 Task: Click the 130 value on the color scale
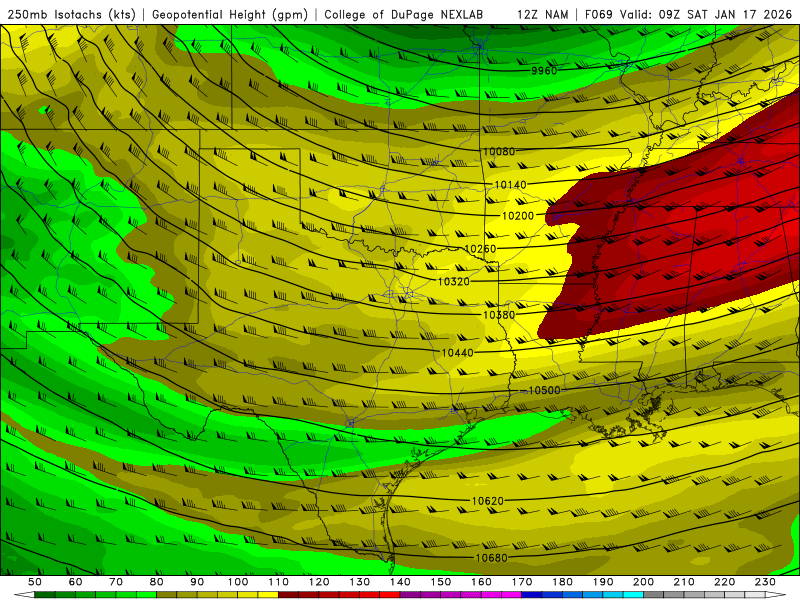coord(360,582)
